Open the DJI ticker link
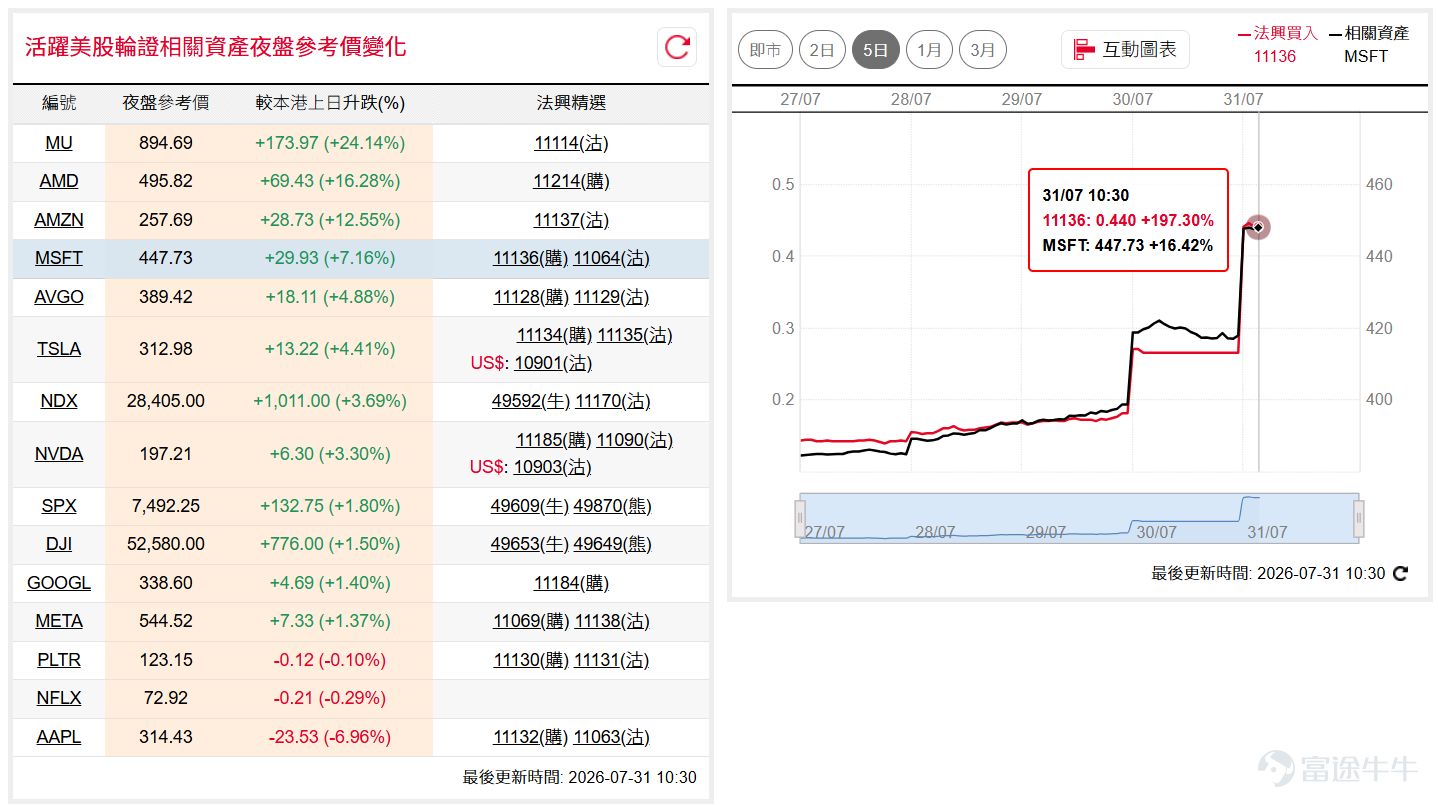 pos(59,544)
